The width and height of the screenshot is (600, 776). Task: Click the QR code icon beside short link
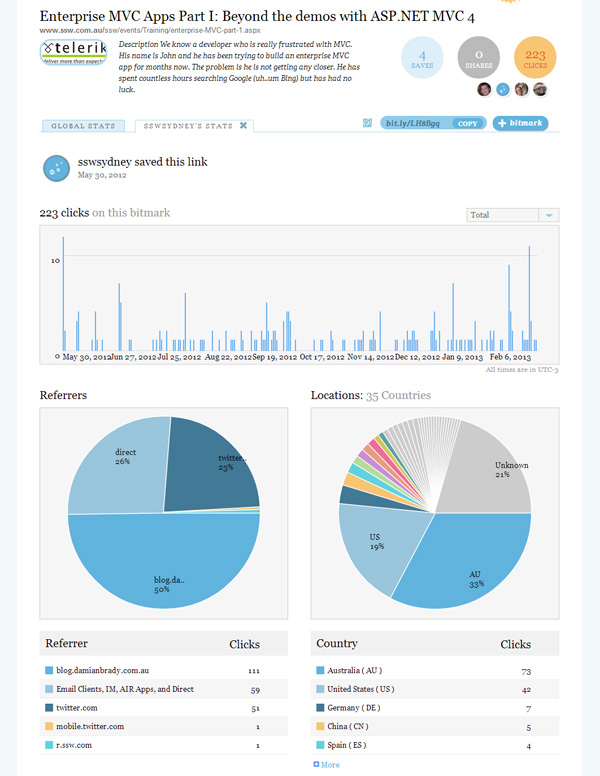click(368, 123)
